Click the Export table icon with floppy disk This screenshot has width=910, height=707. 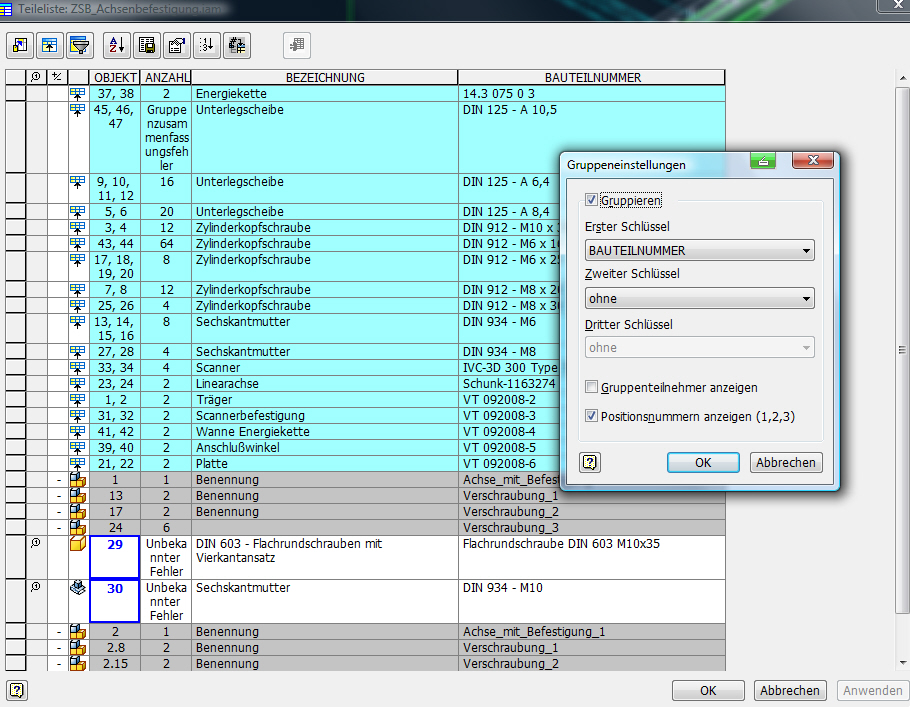[x=147, y=45]
